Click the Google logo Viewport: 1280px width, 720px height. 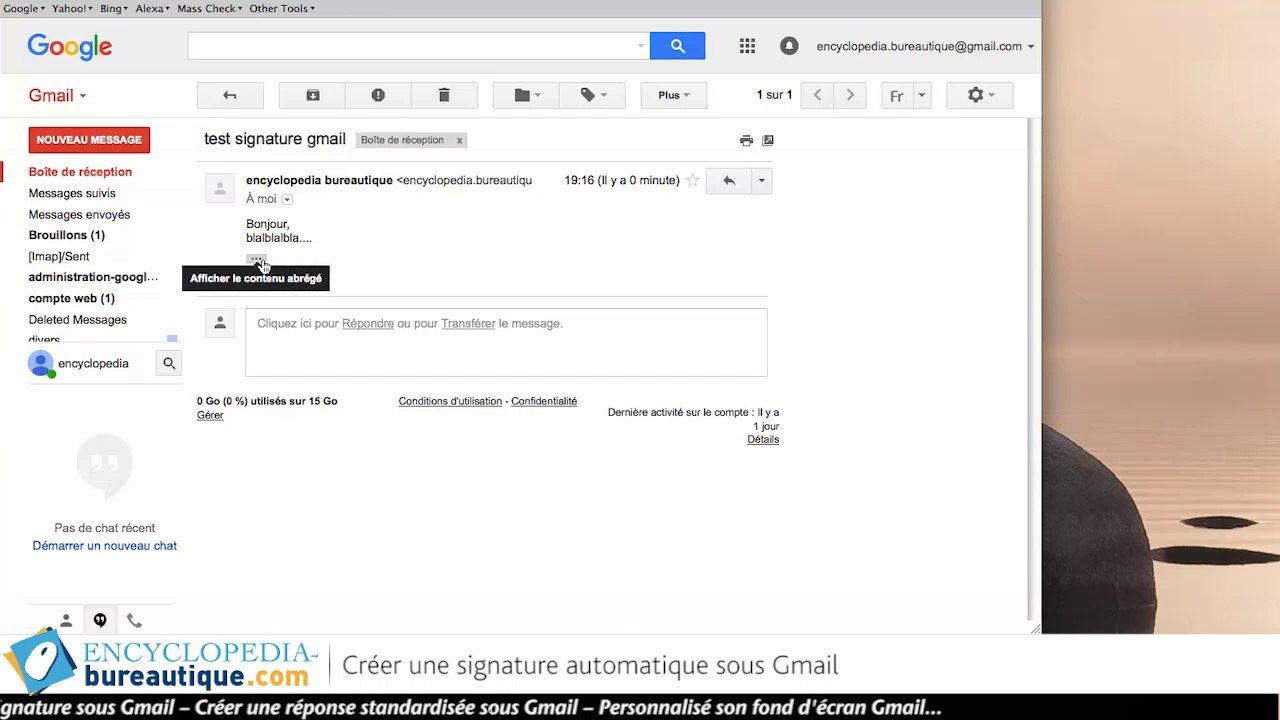click(x=70, y=47)
